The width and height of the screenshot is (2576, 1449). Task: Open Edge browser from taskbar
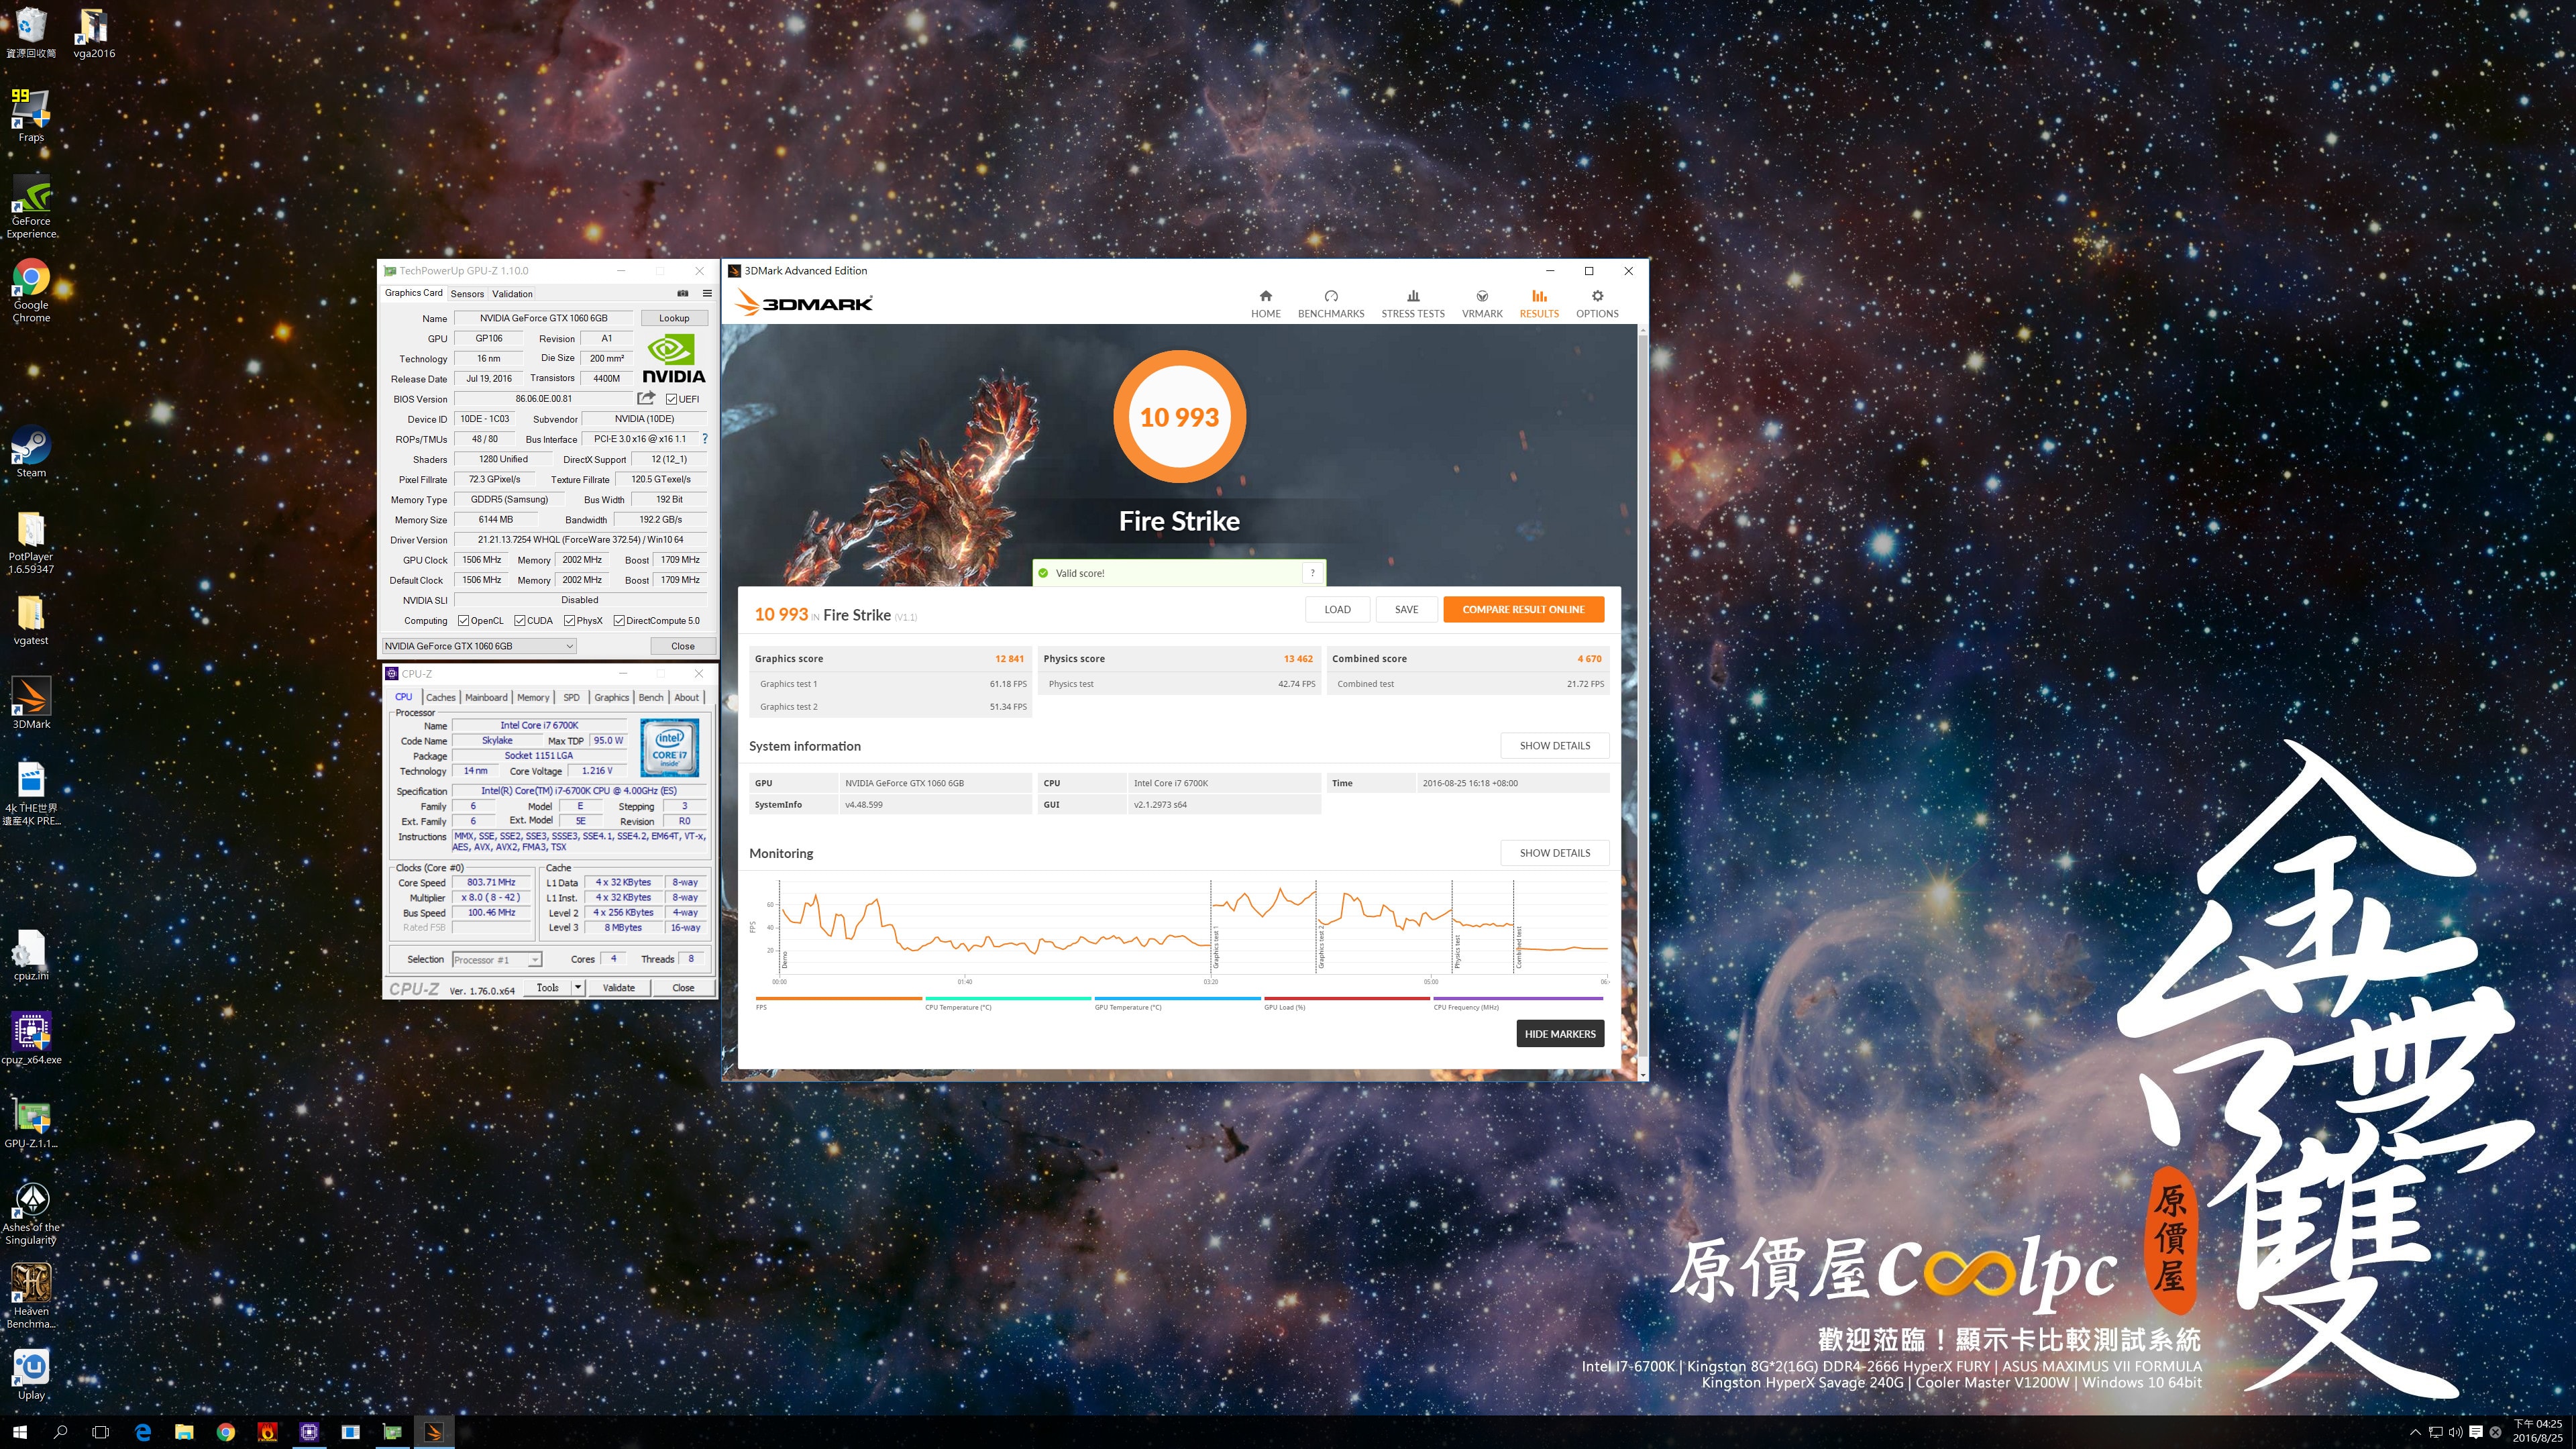pyautogui.click(x=143, y=1432)
